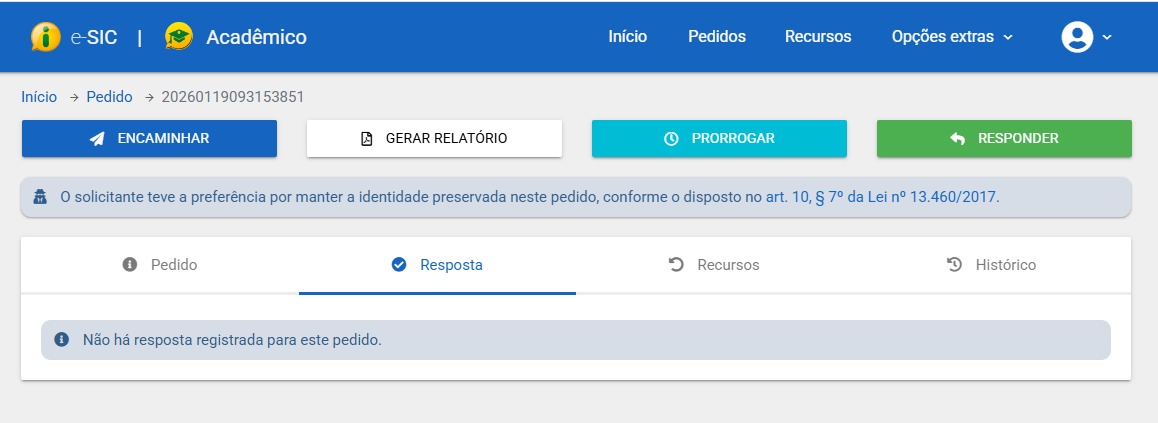This screenshot has width=1158, height=423.
Task: Click the ENCAMINHAR button
Action: point(149,139)
